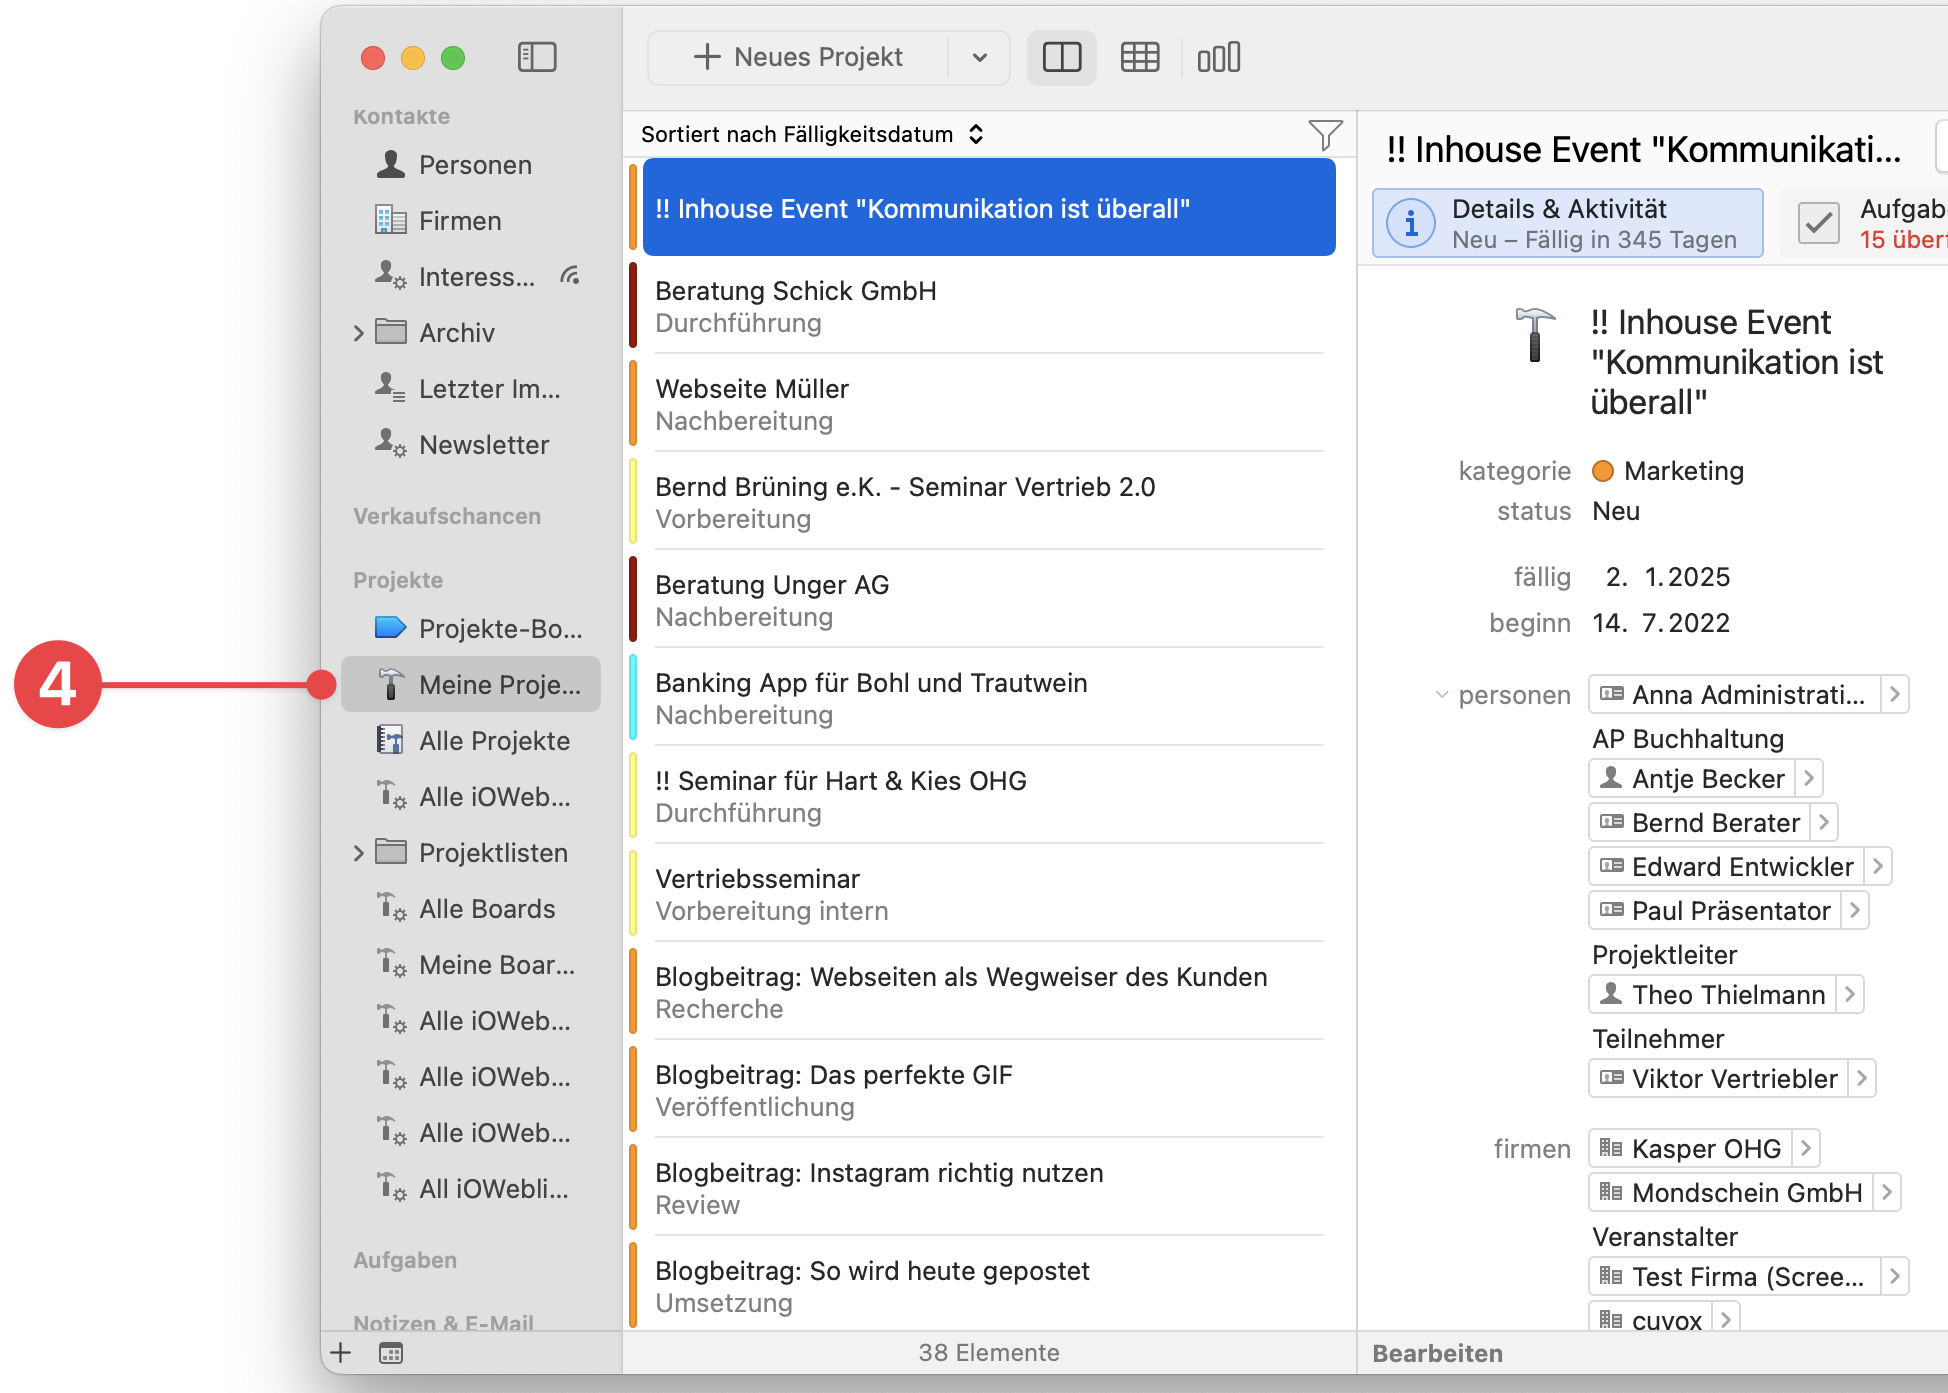Open the Neues Projekt dropdown chevron
The image size is (1948, 1393).
click(977, 57)
